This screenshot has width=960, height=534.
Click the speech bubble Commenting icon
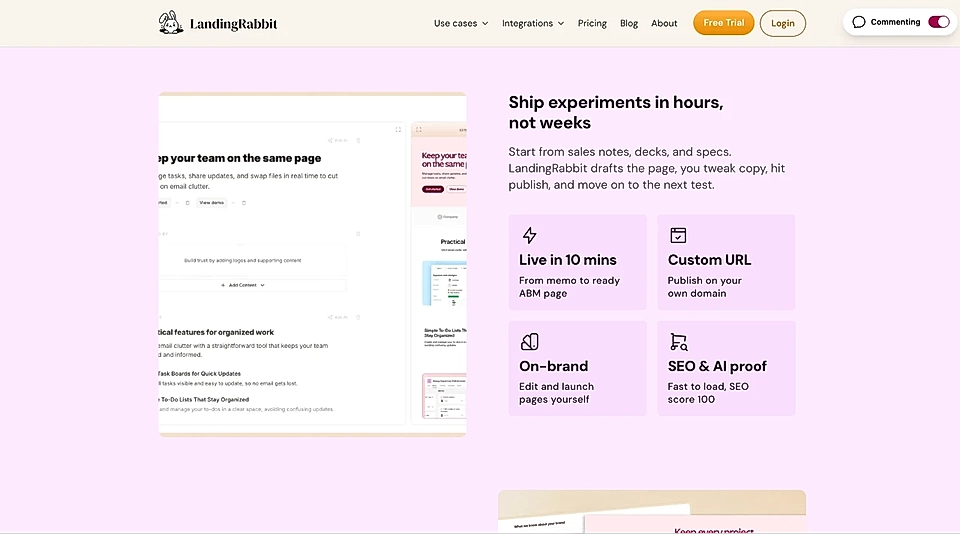point(859,22)
